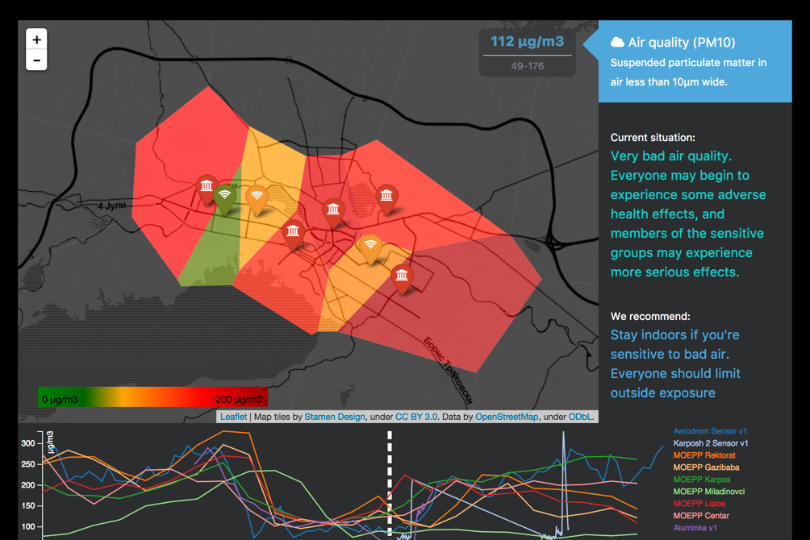Select the orange Wi-Fi marker beside the green one
810x540 pixels.
click(x=257, y=198)
